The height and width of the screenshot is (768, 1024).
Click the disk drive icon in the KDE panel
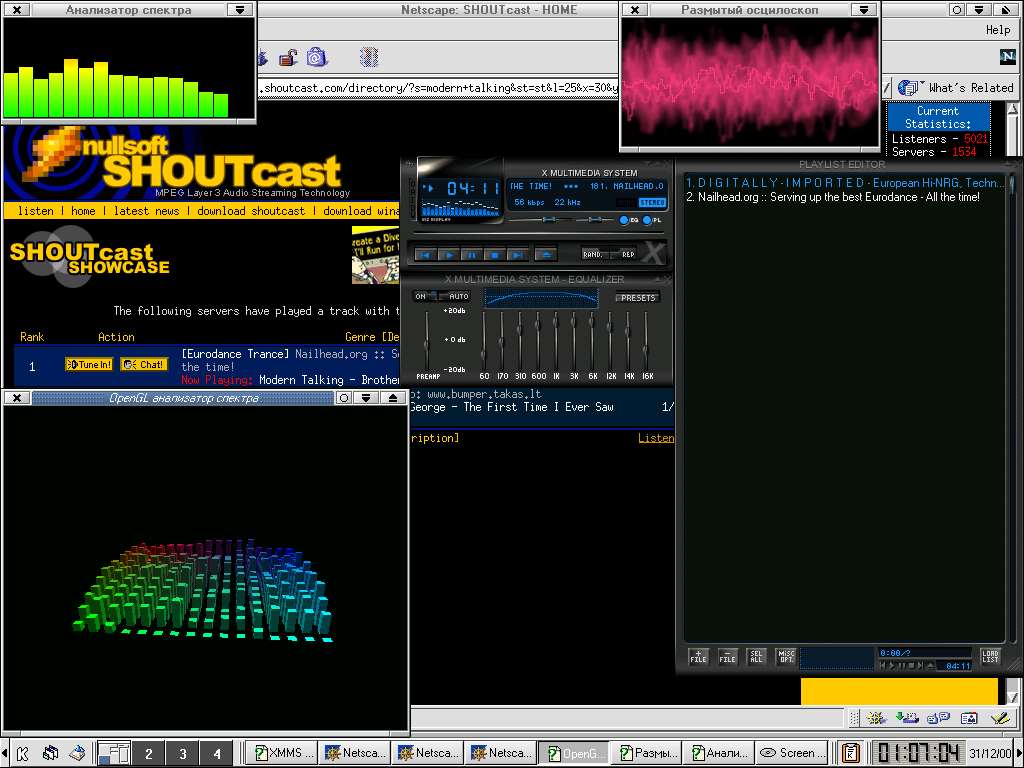click(x=78, y=753)
